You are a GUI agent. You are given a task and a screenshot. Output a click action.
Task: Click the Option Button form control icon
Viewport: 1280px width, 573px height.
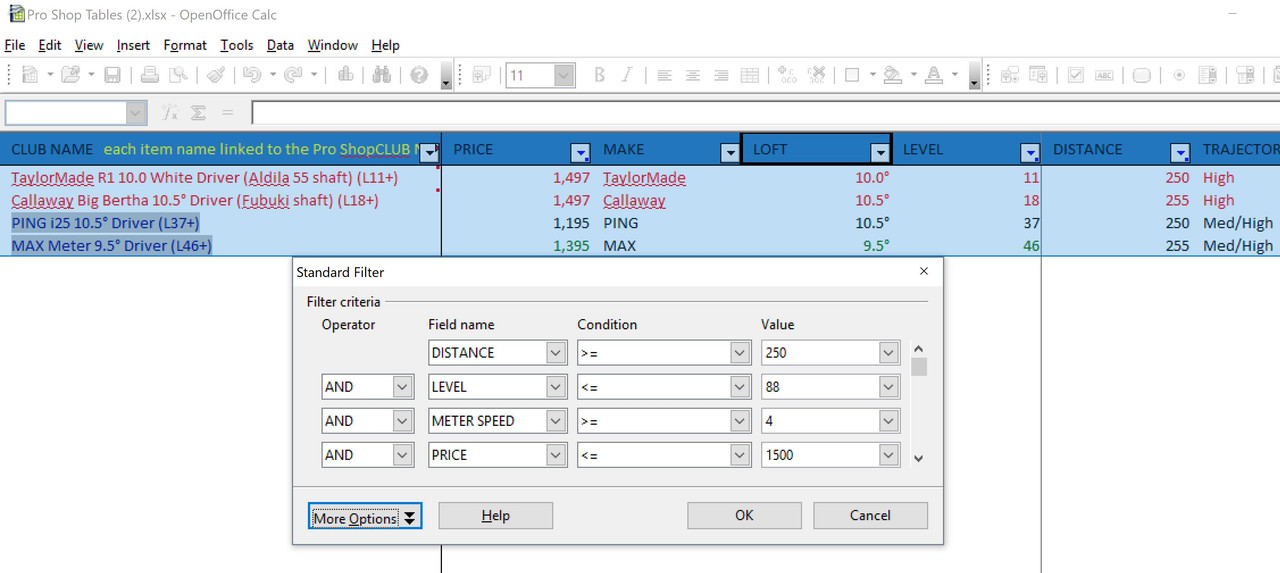(x=1179, y=75)
